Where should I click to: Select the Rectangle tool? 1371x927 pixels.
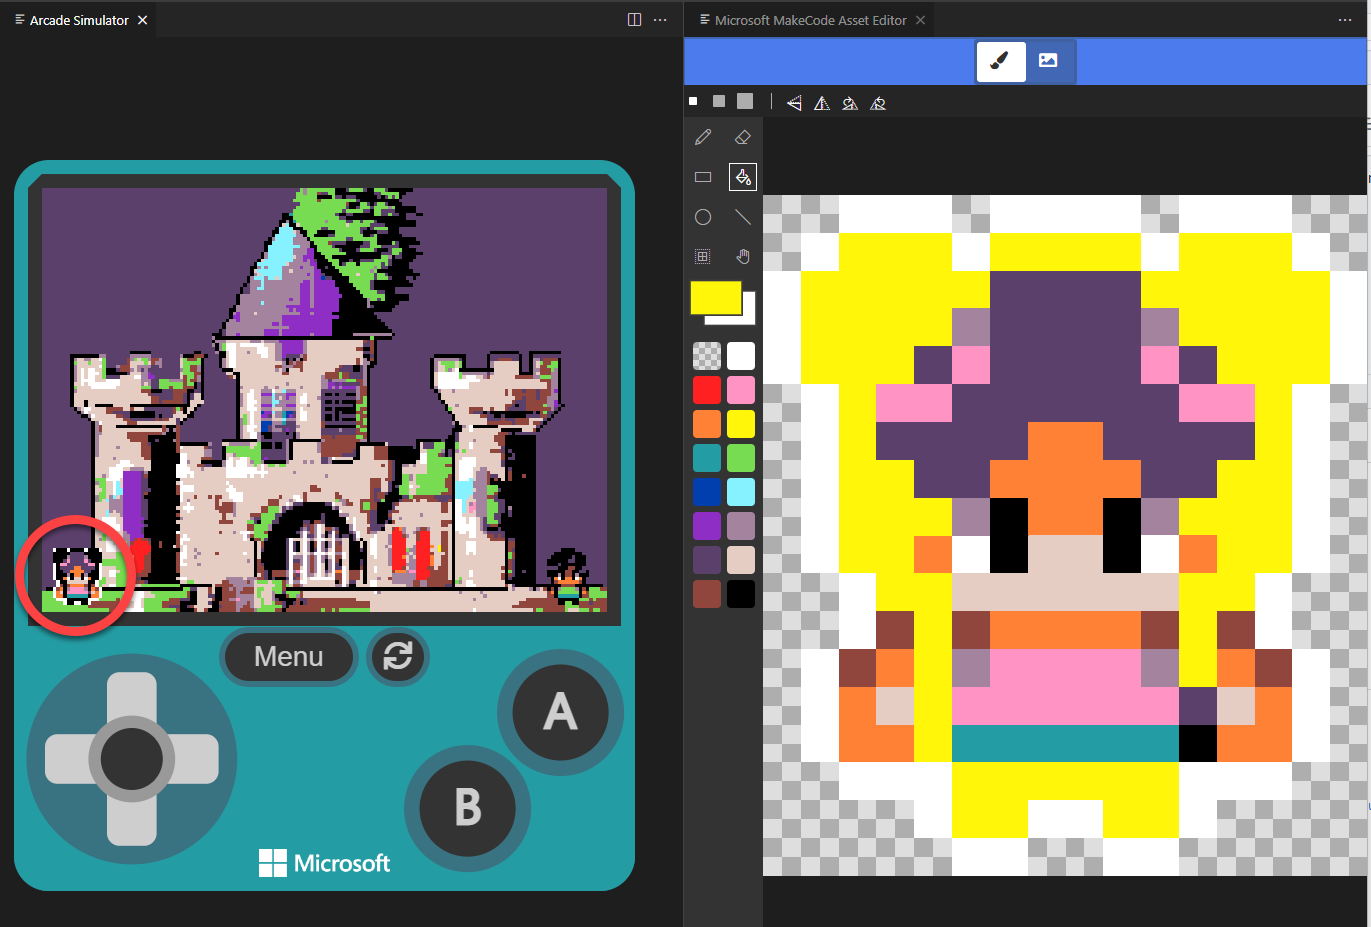(x=703, y=177)
